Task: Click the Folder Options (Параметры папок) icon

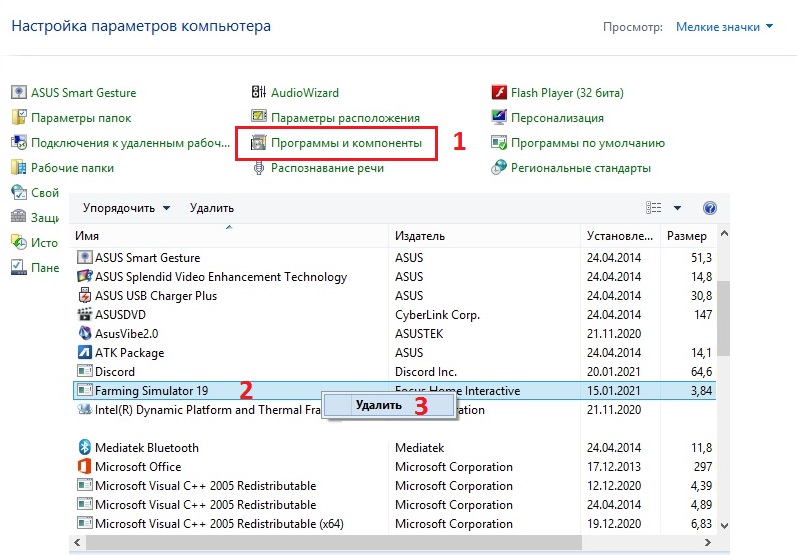Action: click(x=19, y=117)
